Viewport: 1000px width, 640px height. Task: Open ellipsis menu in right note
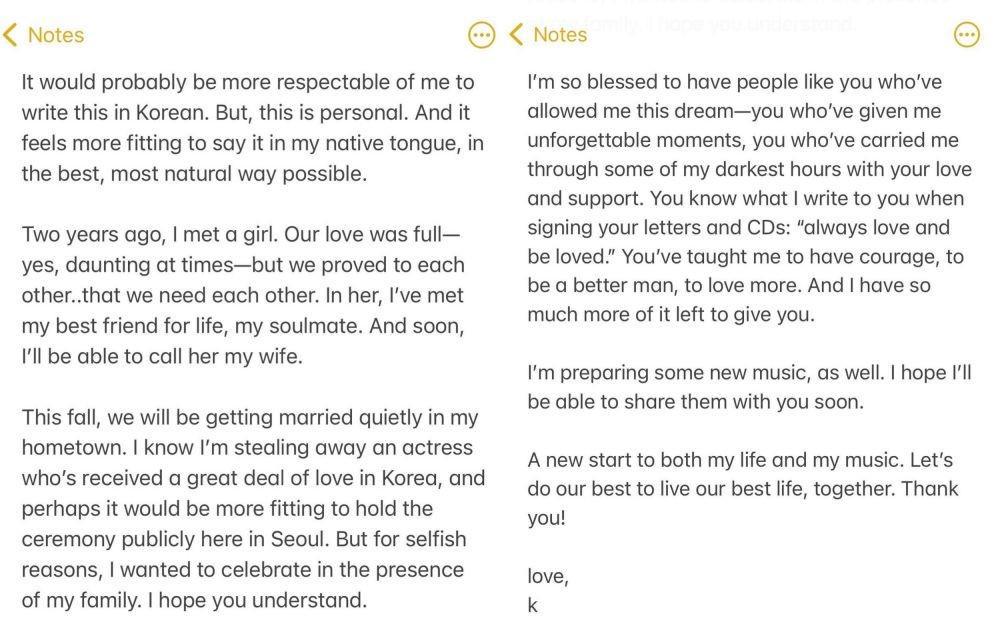pyautogui.click(x=967, y=34)
